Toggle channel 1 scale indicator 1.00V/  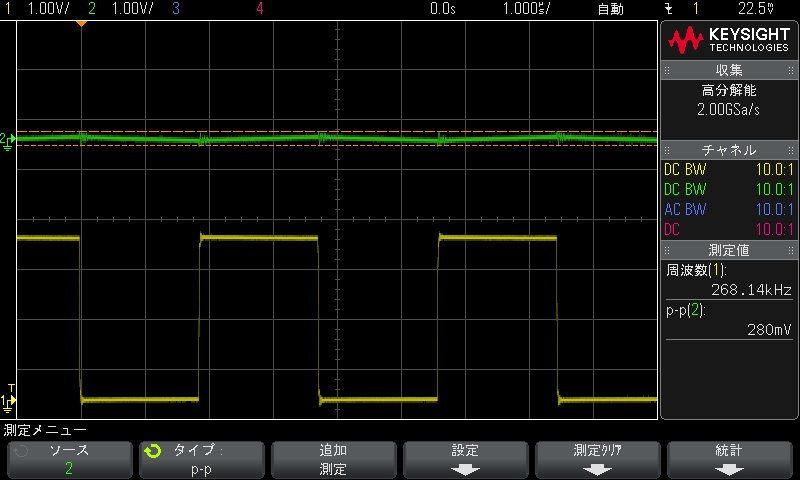(36, 9)
